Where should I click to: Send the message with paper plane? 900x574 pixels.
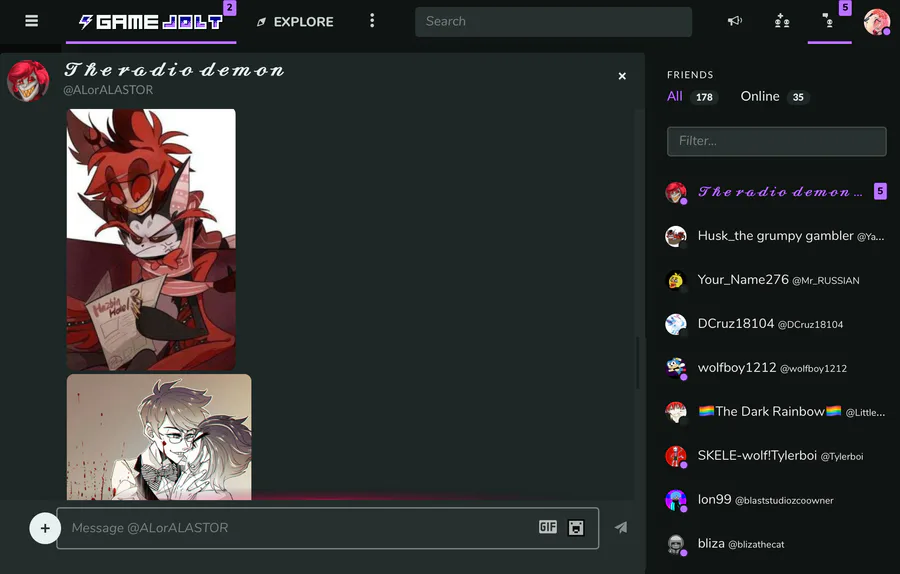coord(621,528)
